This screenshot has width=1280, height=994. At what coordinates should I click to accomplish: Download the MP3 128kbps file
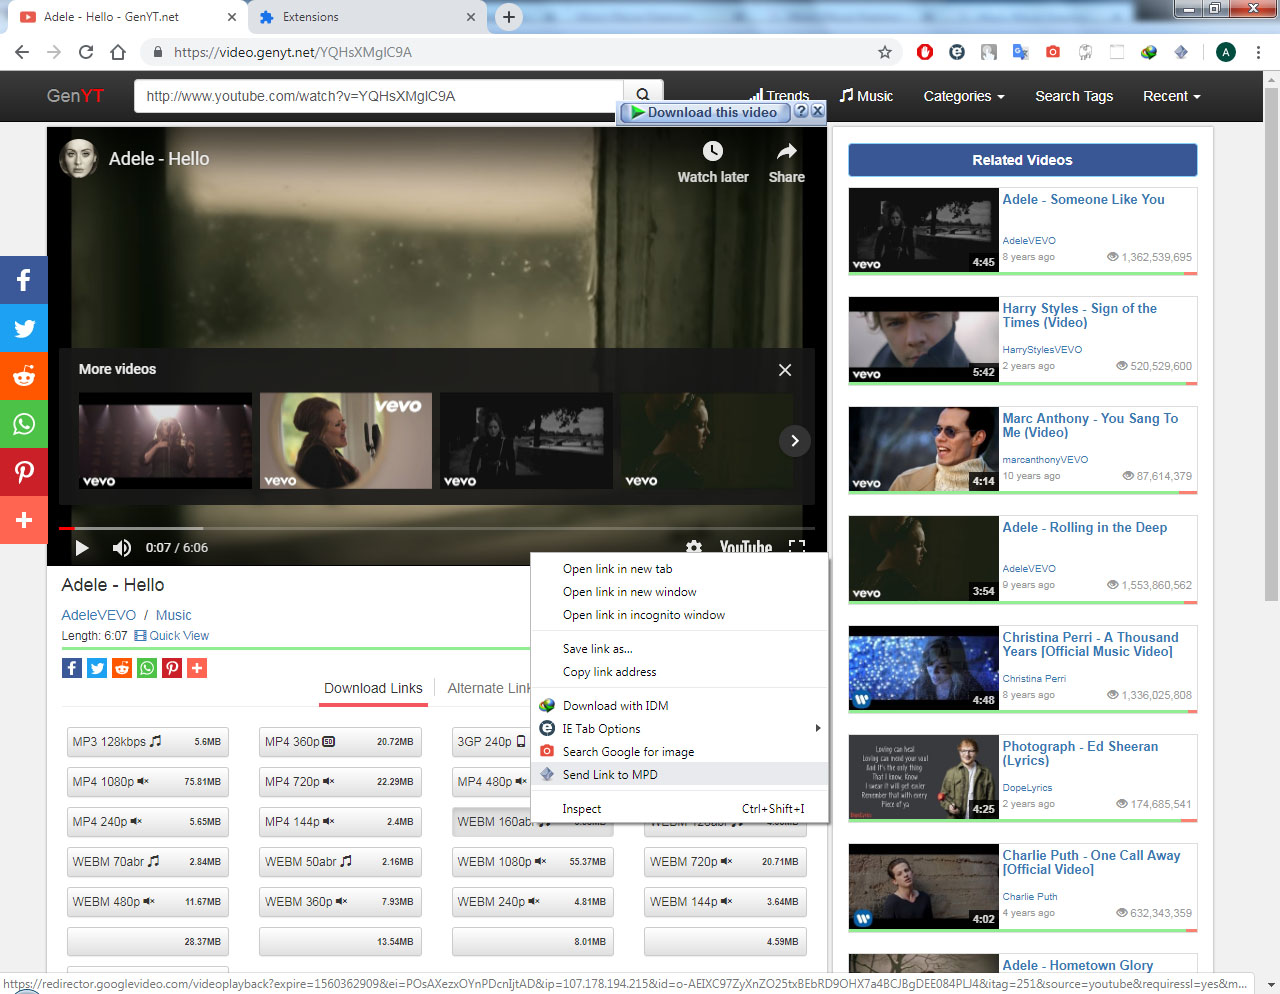pyautogui.click(x=147, y=742)
